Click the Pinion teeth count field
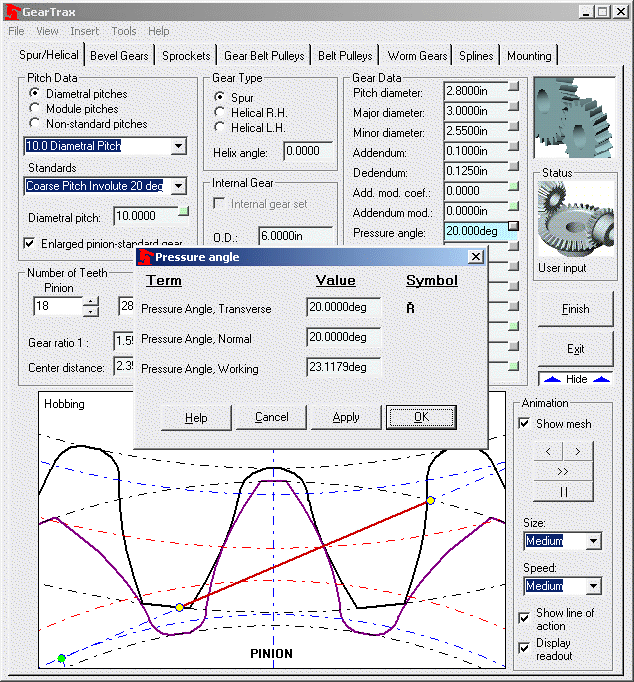634x682 pixels. point(58,306)
